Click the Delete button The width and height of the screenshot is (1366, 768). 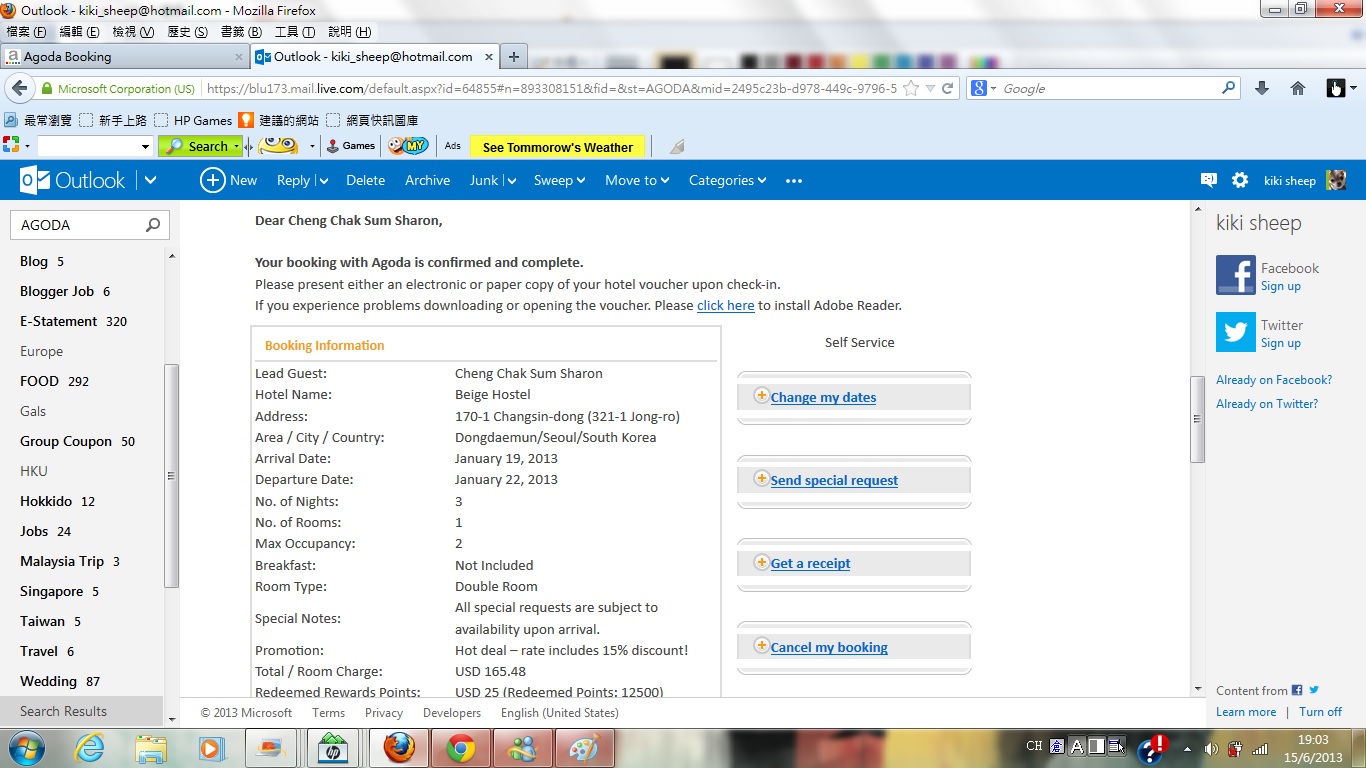coord(365,180)
